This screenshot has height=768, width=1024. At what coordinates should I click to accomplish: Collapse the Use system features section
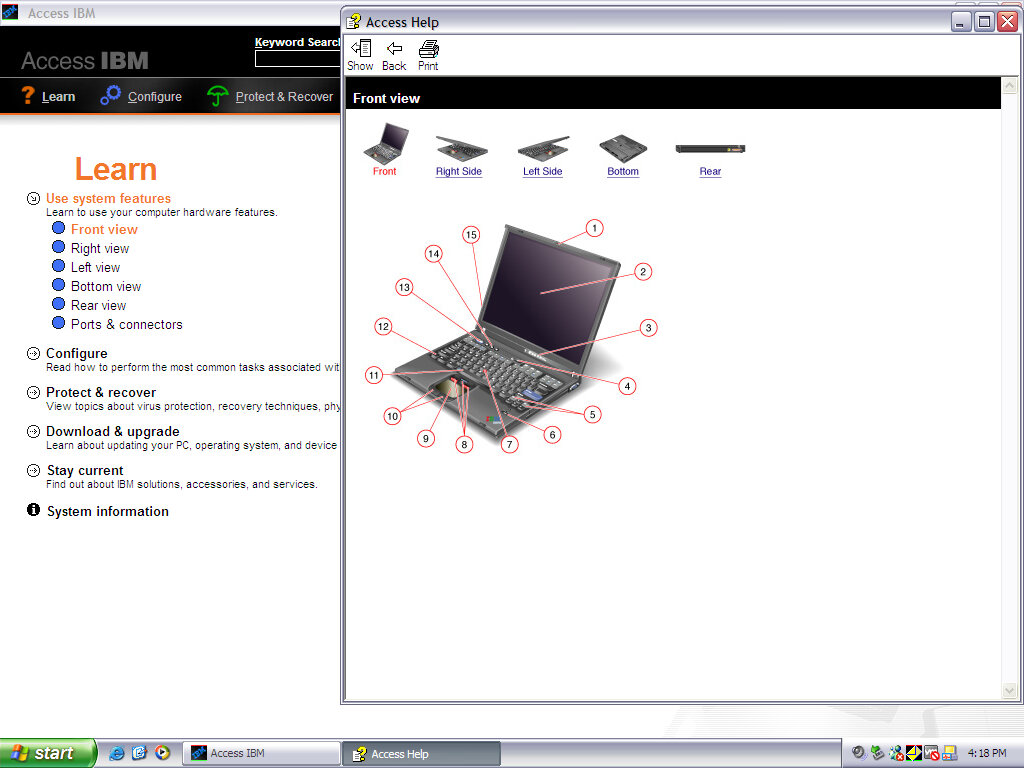[33, 198]
